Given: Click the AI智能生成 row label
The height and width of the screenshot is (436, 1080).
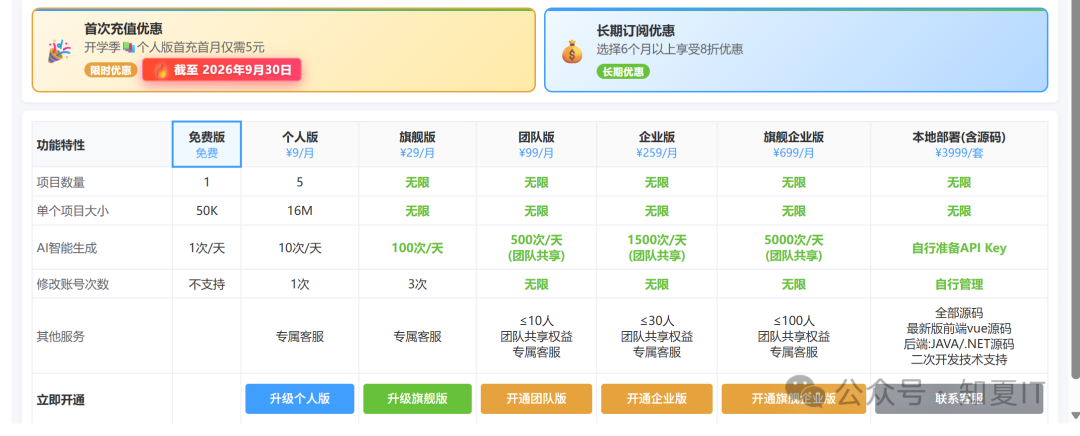Looking at the screenshot, I should pos(67,248).
